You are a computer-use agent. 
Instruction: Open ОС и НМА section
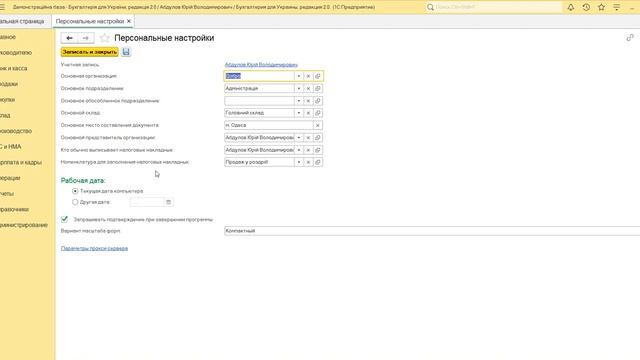coord(11,147)
